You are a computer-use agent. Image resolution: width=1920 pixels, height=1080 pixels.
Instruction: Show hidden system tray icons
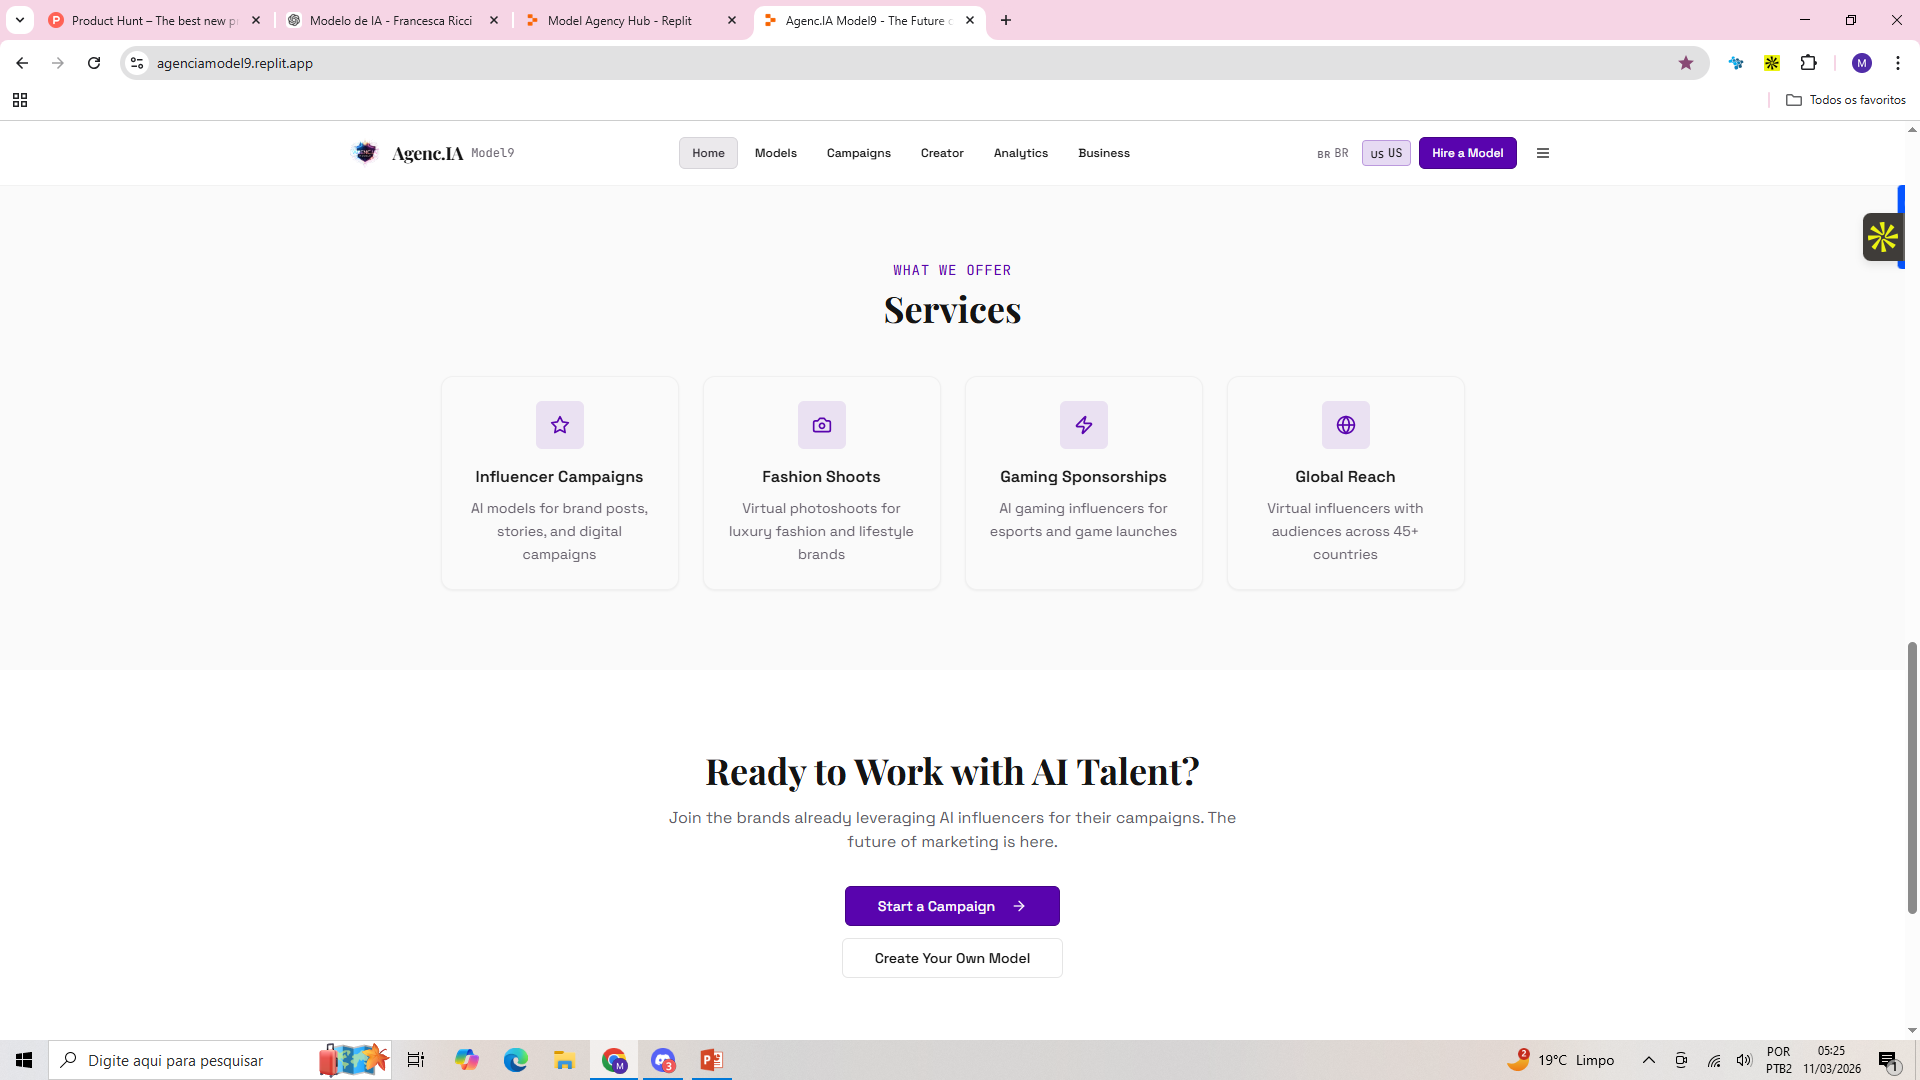pyautogui.click(x=1649, y=1060)
